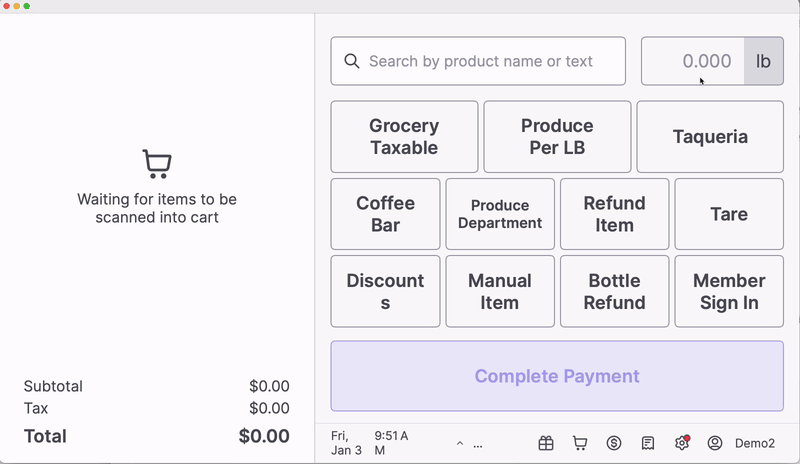Select the Coffee Bar button
The image size is (800, 464).
point(385,214)
